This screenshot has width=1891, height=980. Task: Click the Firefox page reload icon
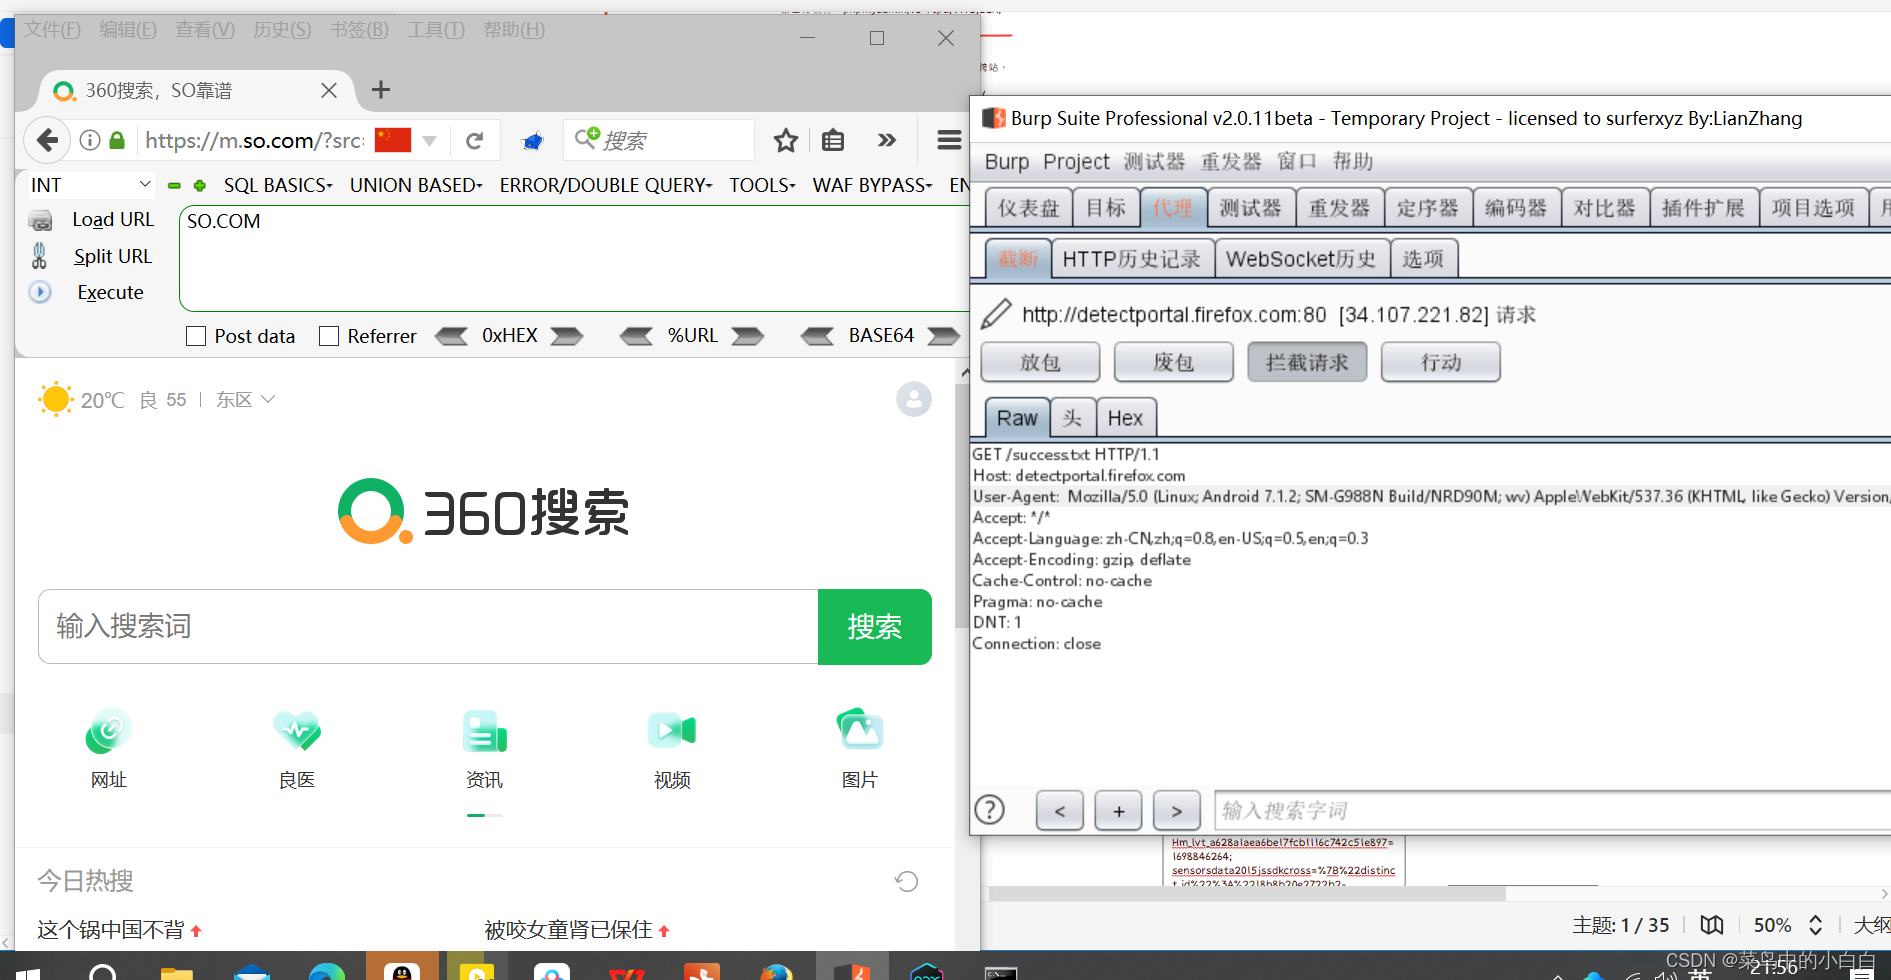click(474, 140)
